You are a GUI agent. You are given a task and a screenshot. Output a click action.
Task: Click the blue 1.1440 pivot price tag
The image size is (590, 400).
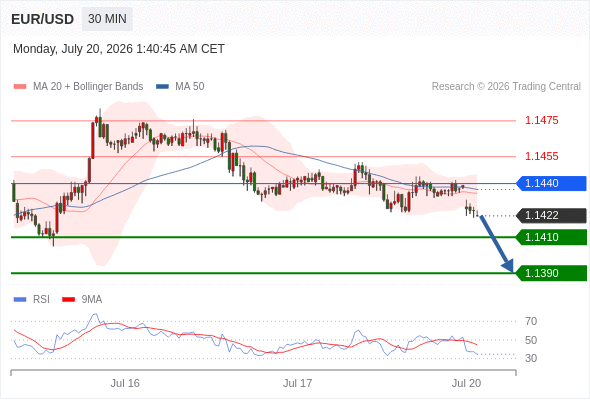point(551,184)
